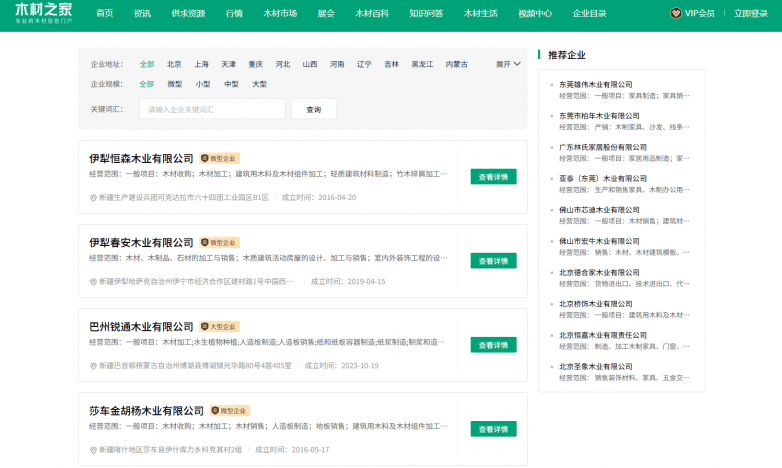Screen dimensions: 782x468
Task: Open the 莎车金胡杨木业有限公司 title link
Action: pyautogui.click(x=147, y=411)
